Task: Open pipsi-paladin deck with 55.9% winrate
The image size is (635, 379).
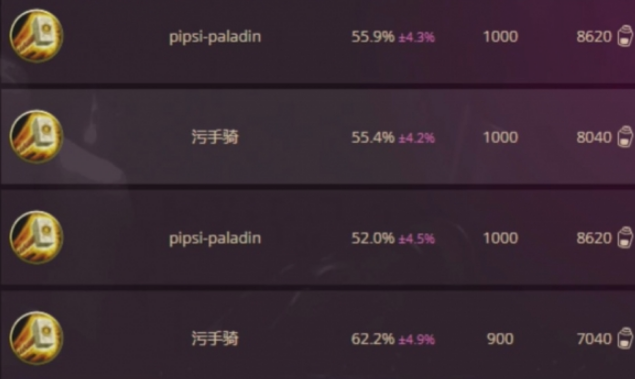Action: tap(215, 37)
